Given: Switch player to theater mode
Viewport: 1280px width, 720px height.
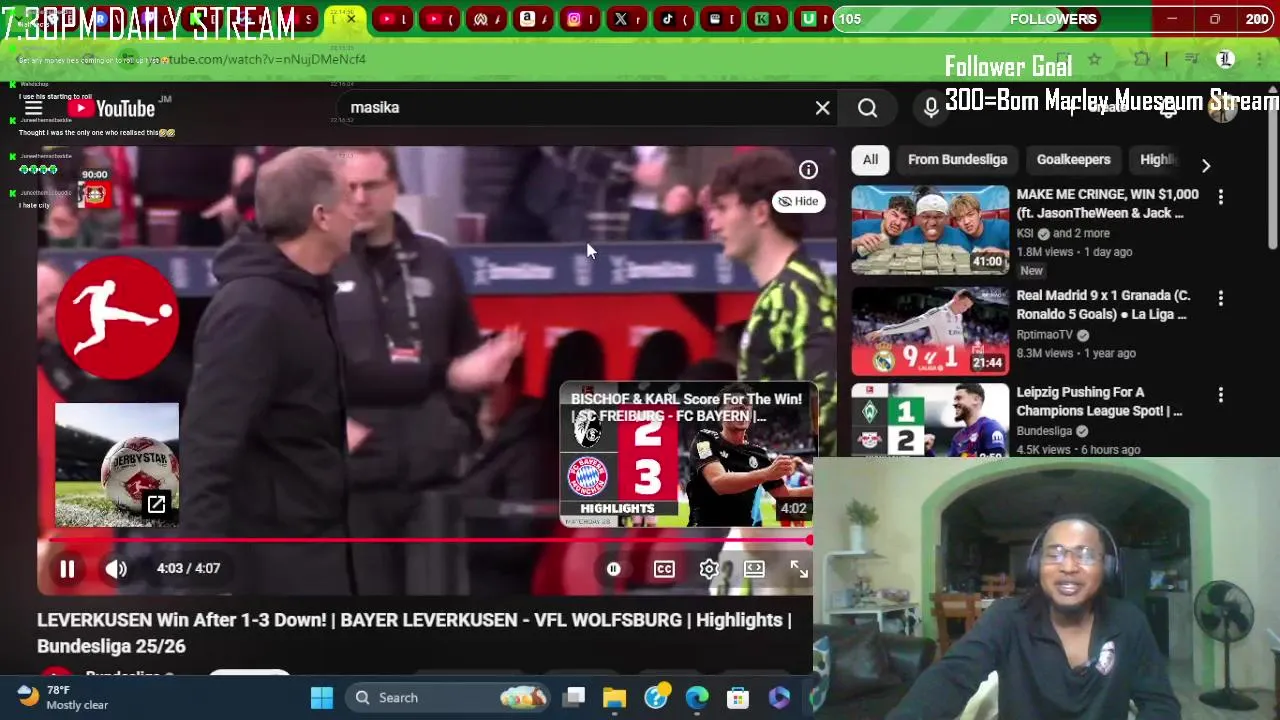Looking at the screenshot, I should coord(754,569).
